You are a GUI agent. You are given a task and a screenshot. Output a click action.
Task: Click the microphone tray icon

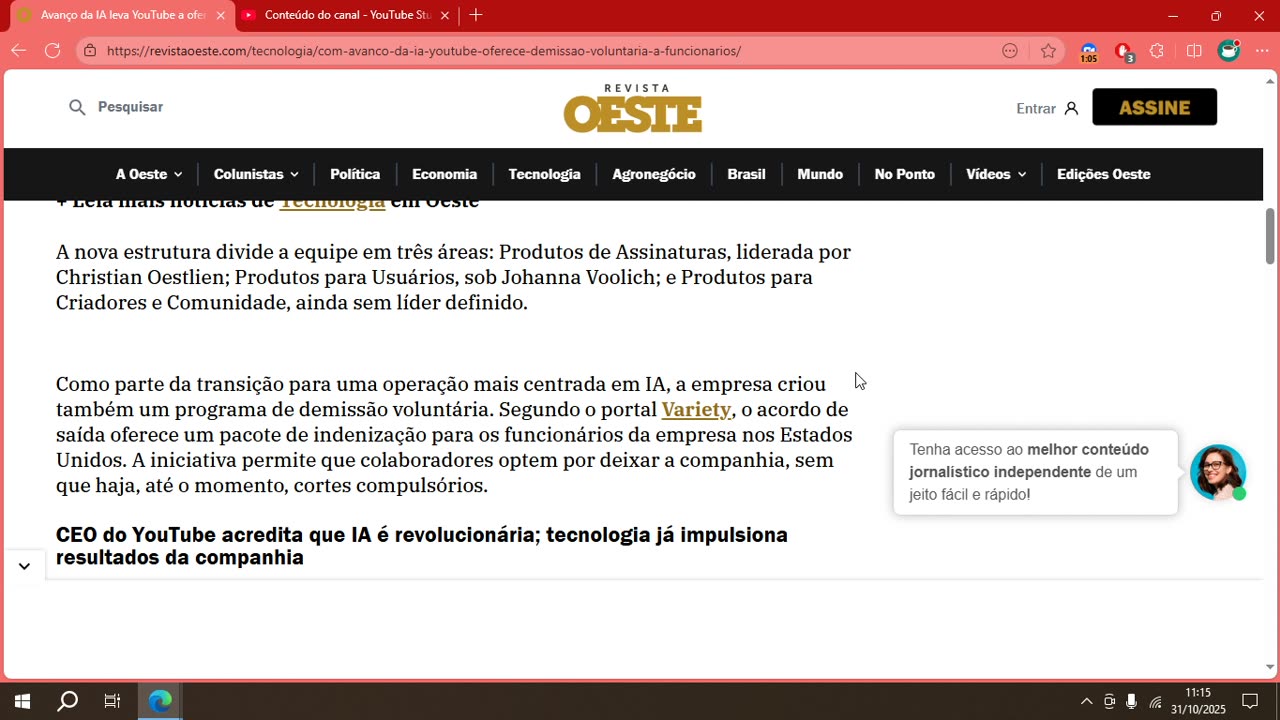(x=1131, y=701)
